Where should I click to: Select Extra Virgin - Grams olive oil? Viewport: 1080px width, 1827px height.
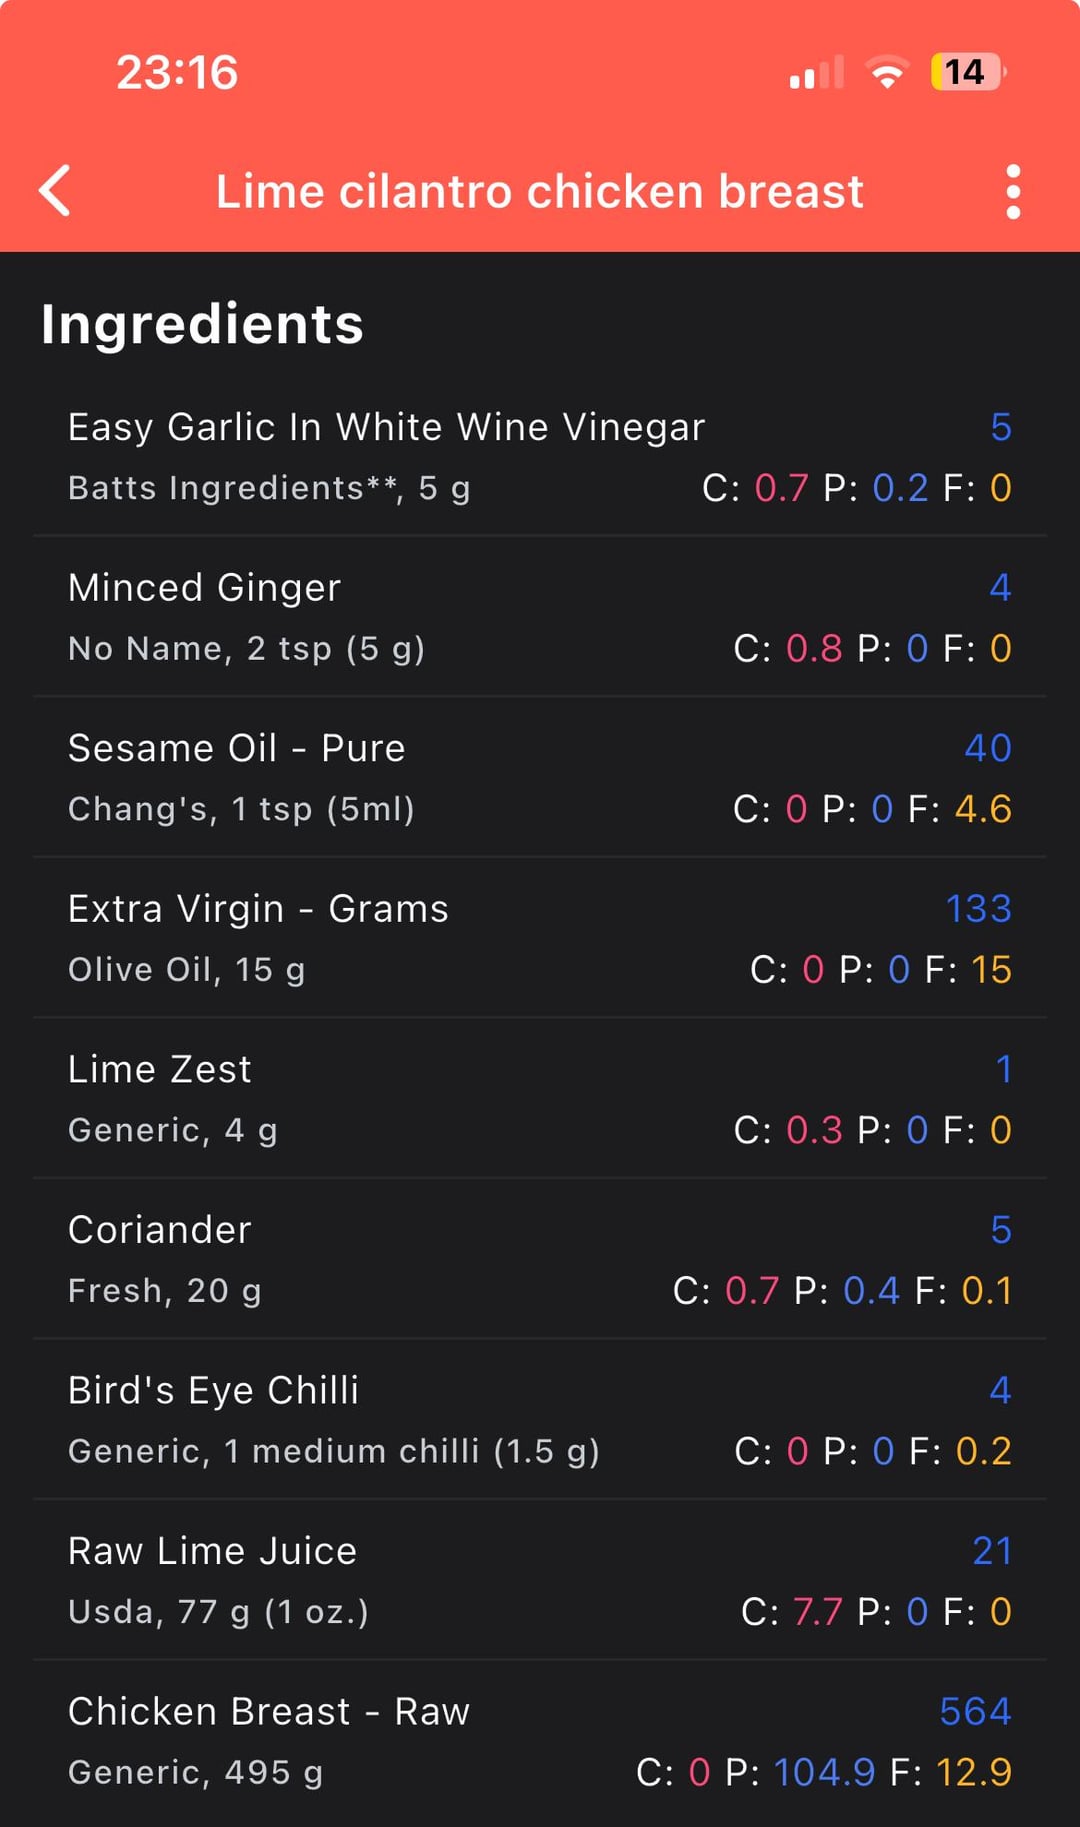pos(258,909)
